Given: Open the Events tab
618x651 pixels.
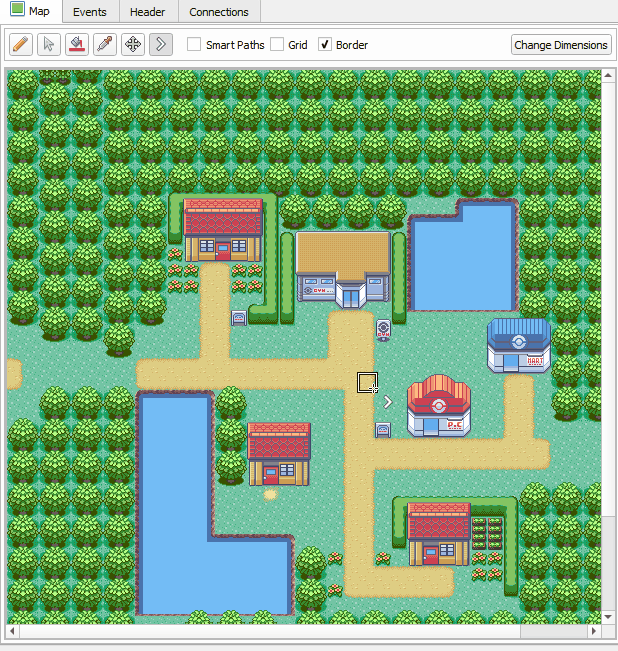Looking at the screenshot, I should (x=90, y=12).
